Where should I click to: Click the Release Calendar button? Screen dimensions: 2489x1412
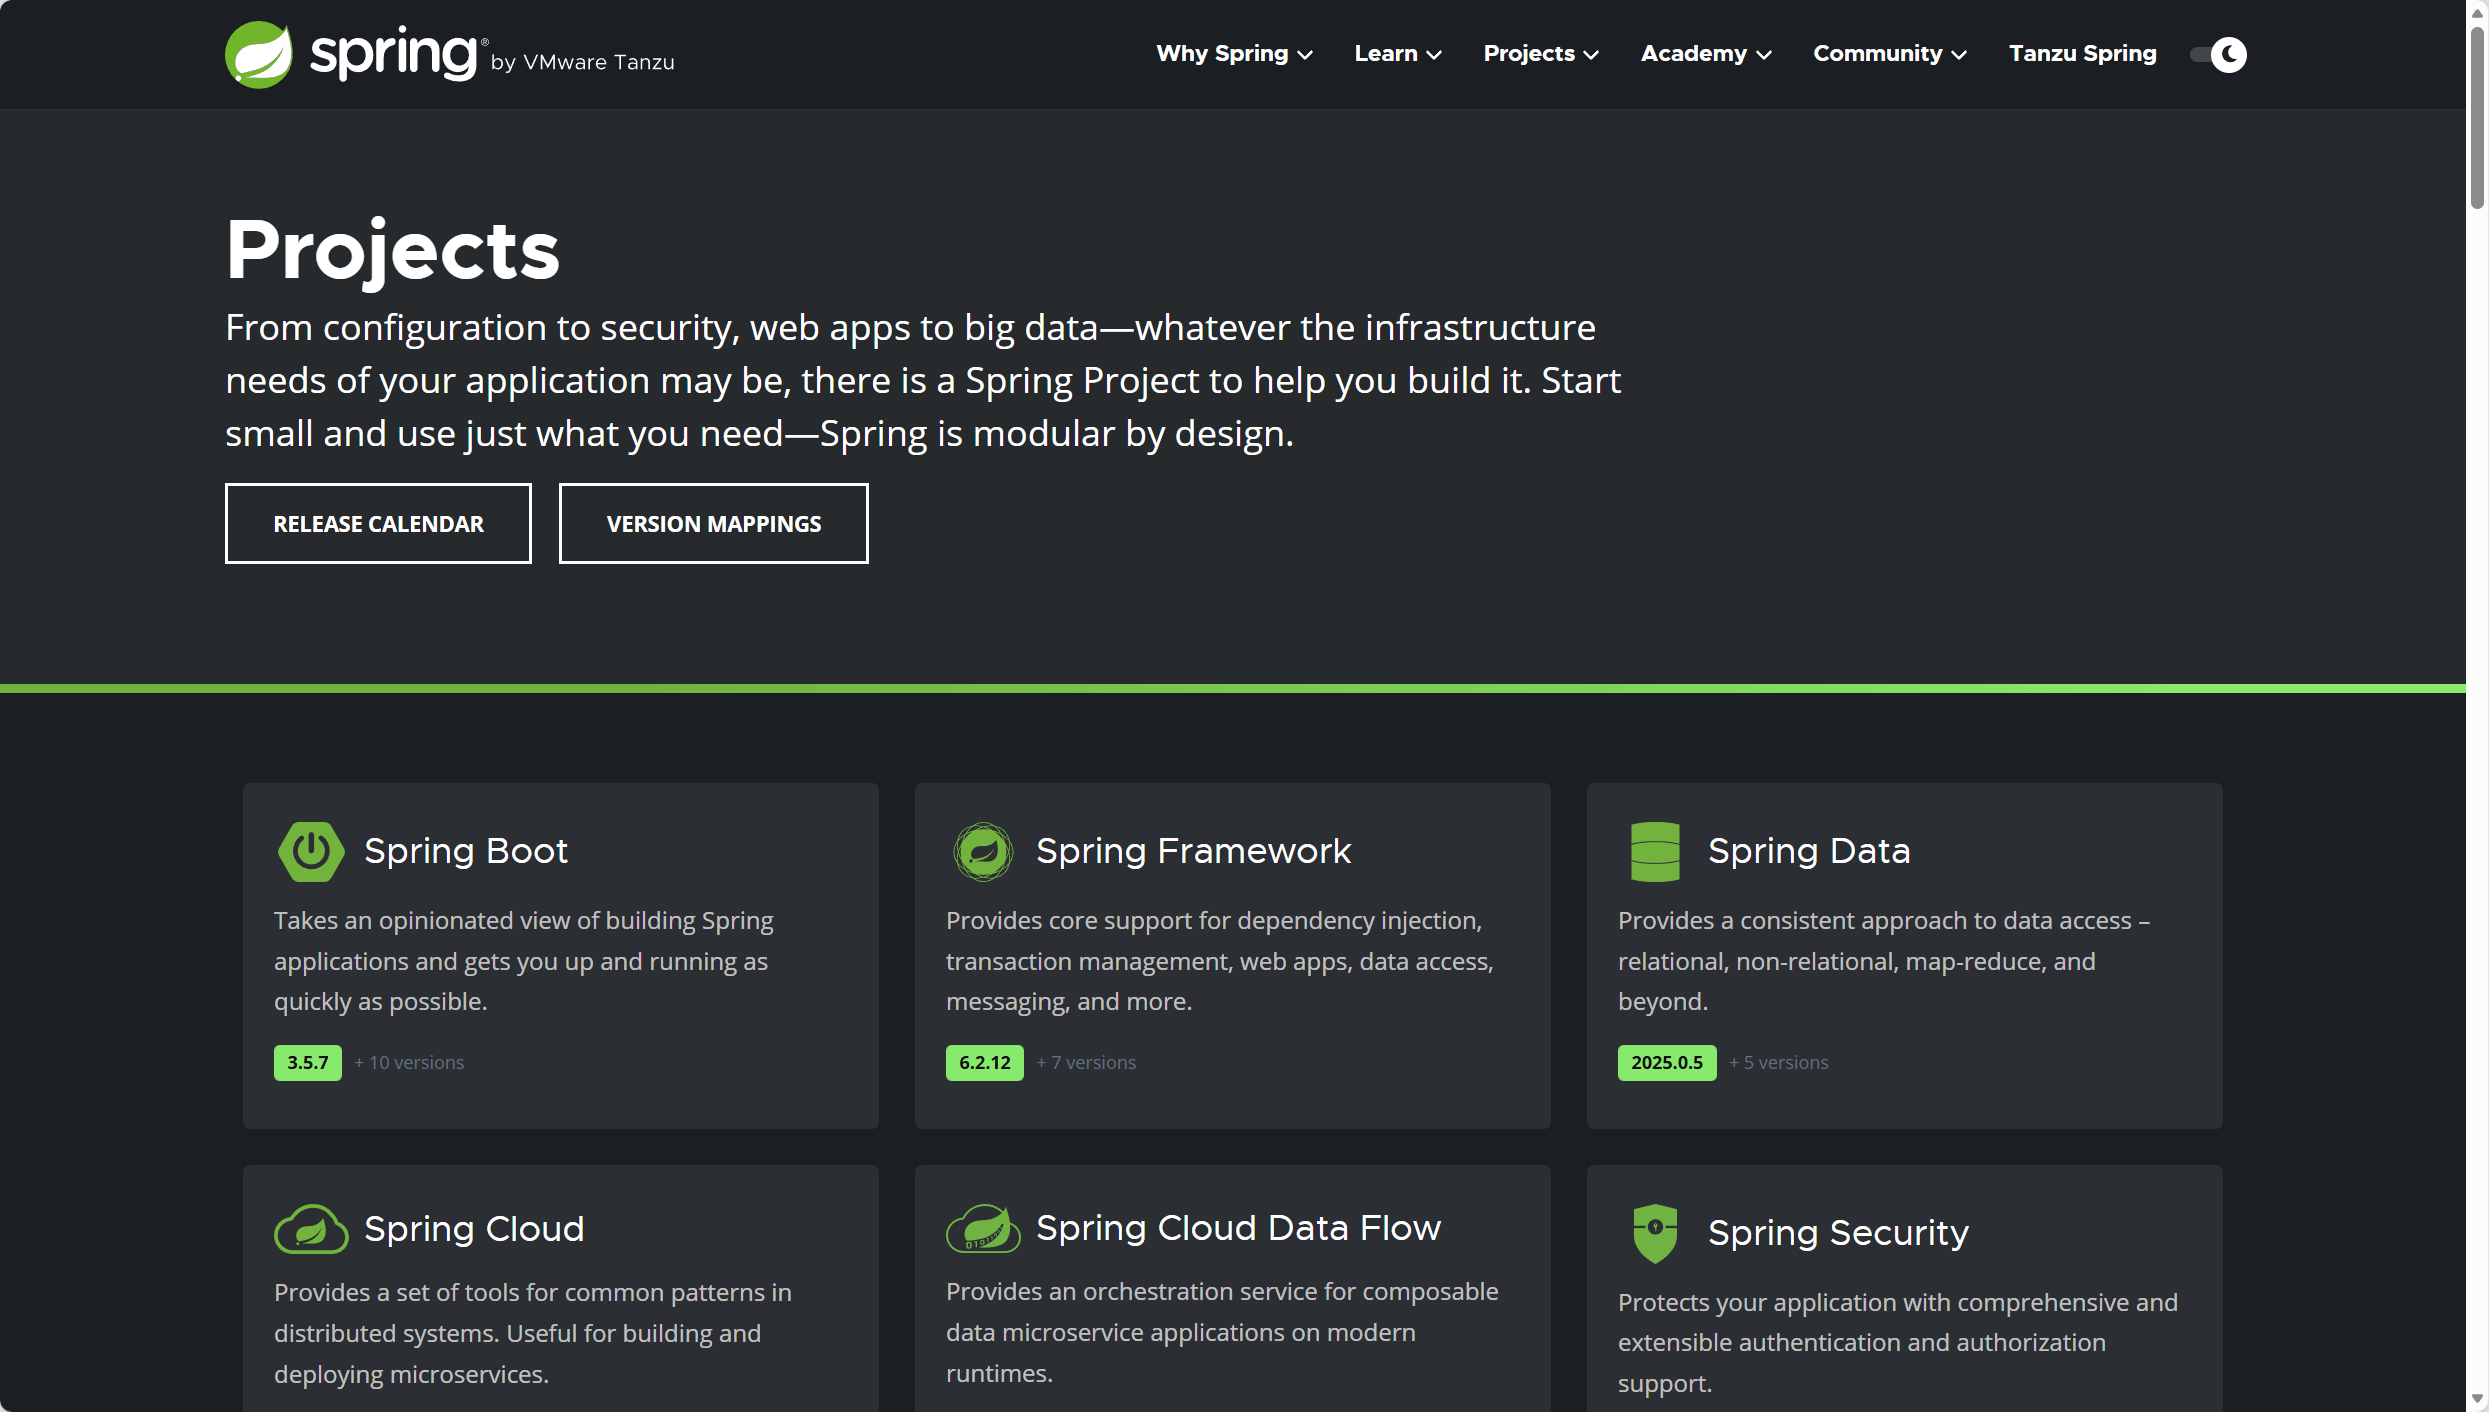378,524
